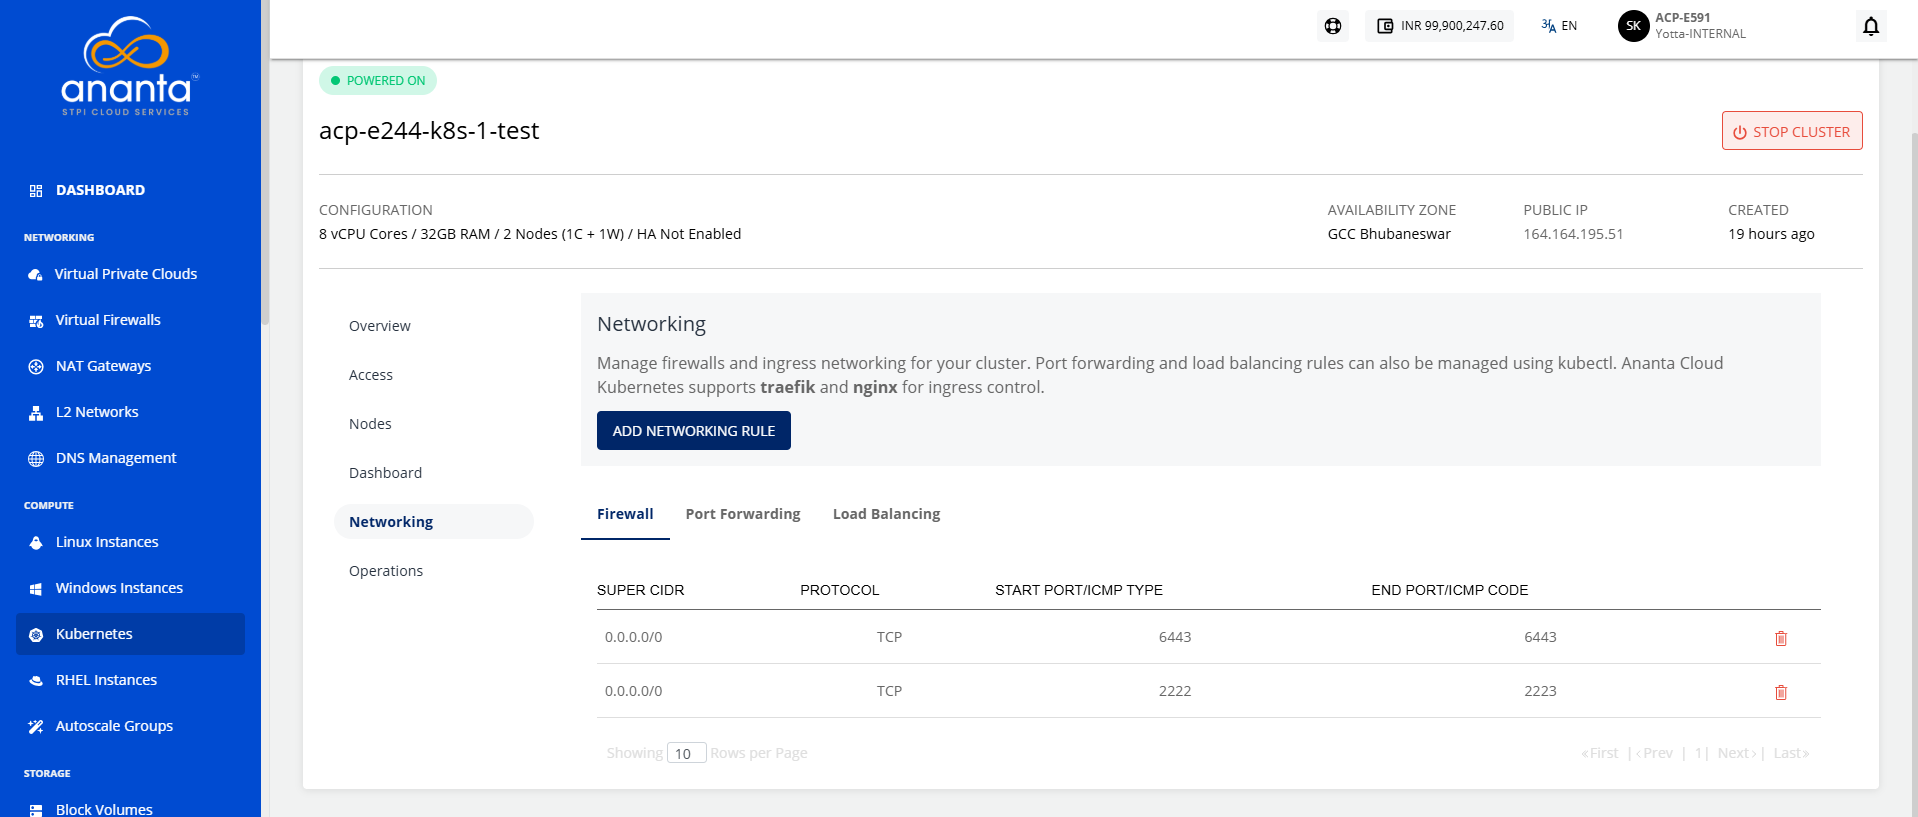Click the Autoscale Groups icon
Screen dimensions: 1918x817
pos(36,727)
